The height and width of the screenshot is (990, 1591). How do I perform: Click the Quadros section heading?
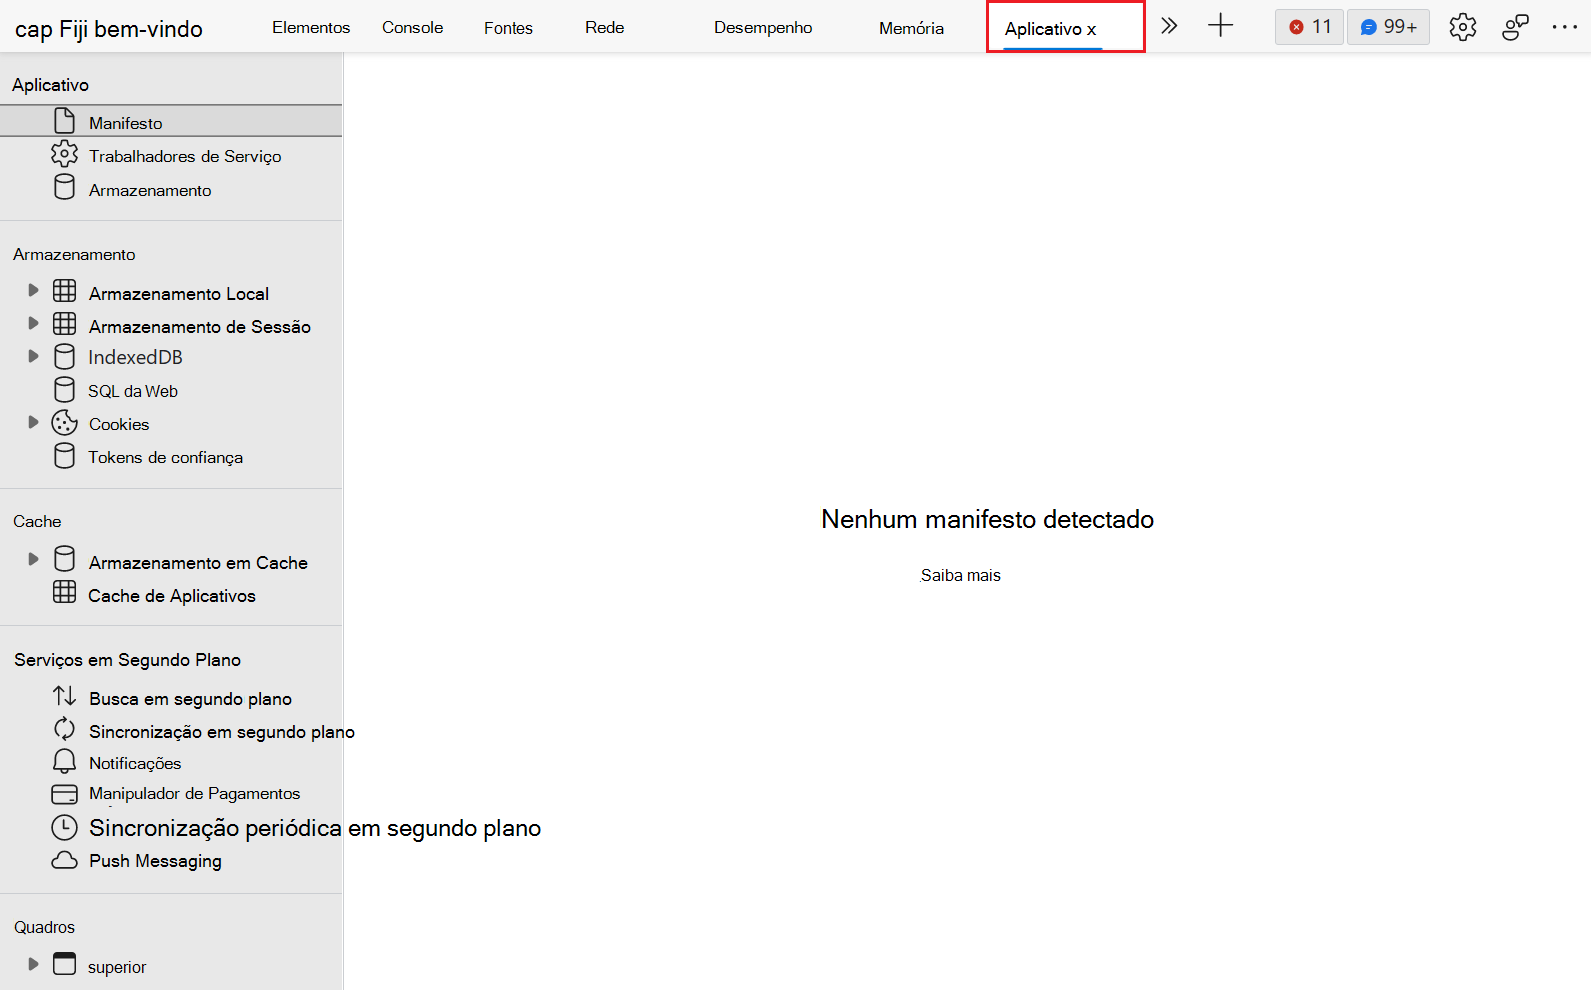click(x=44, y=927)
